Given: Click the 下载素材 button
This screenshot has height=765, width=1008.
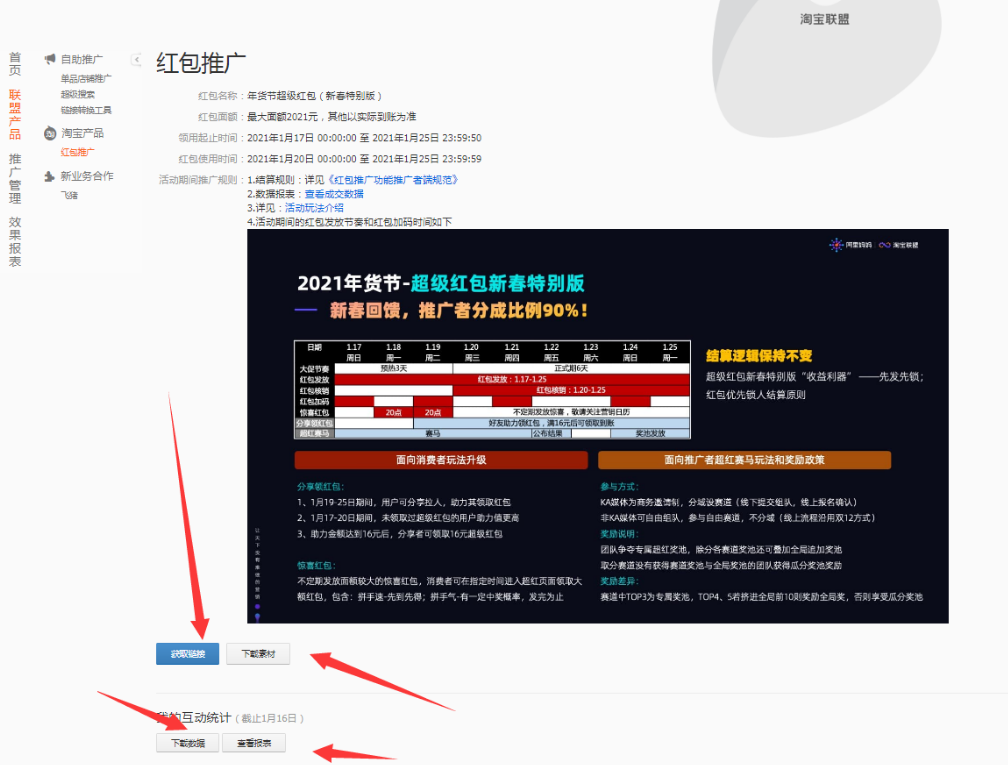Looking at the screenshot, I should 258,654.
